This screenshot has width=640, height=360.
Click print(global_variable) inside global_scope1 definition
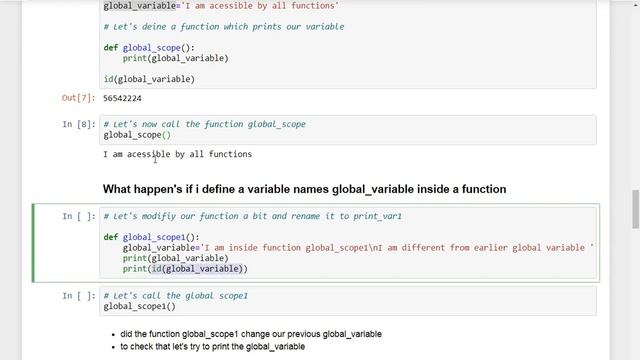click(176, 258)
